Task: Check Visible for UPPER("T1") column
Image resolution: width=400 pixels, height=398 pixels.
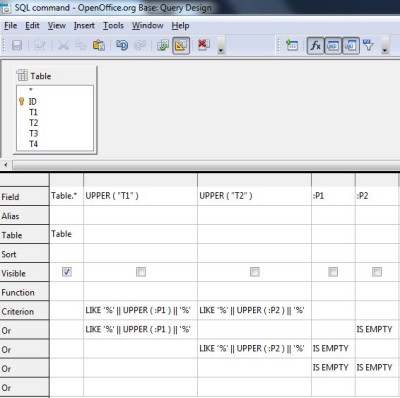Action: (x=141, y=272)
